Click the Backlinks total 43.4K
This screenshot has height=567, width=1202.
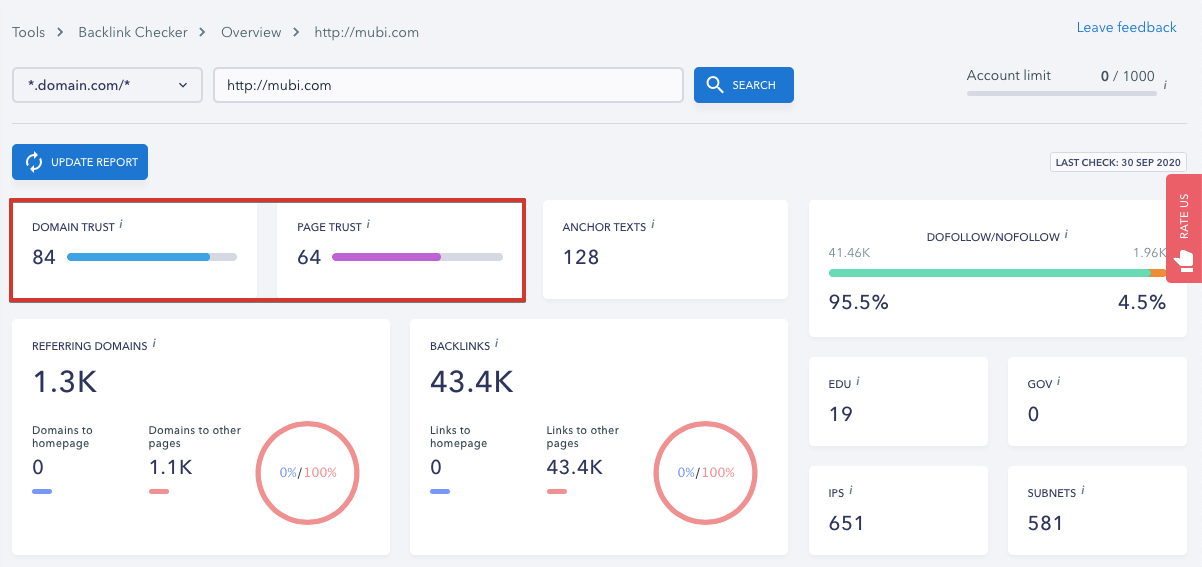pyautogui.click(x=472, y=382)
